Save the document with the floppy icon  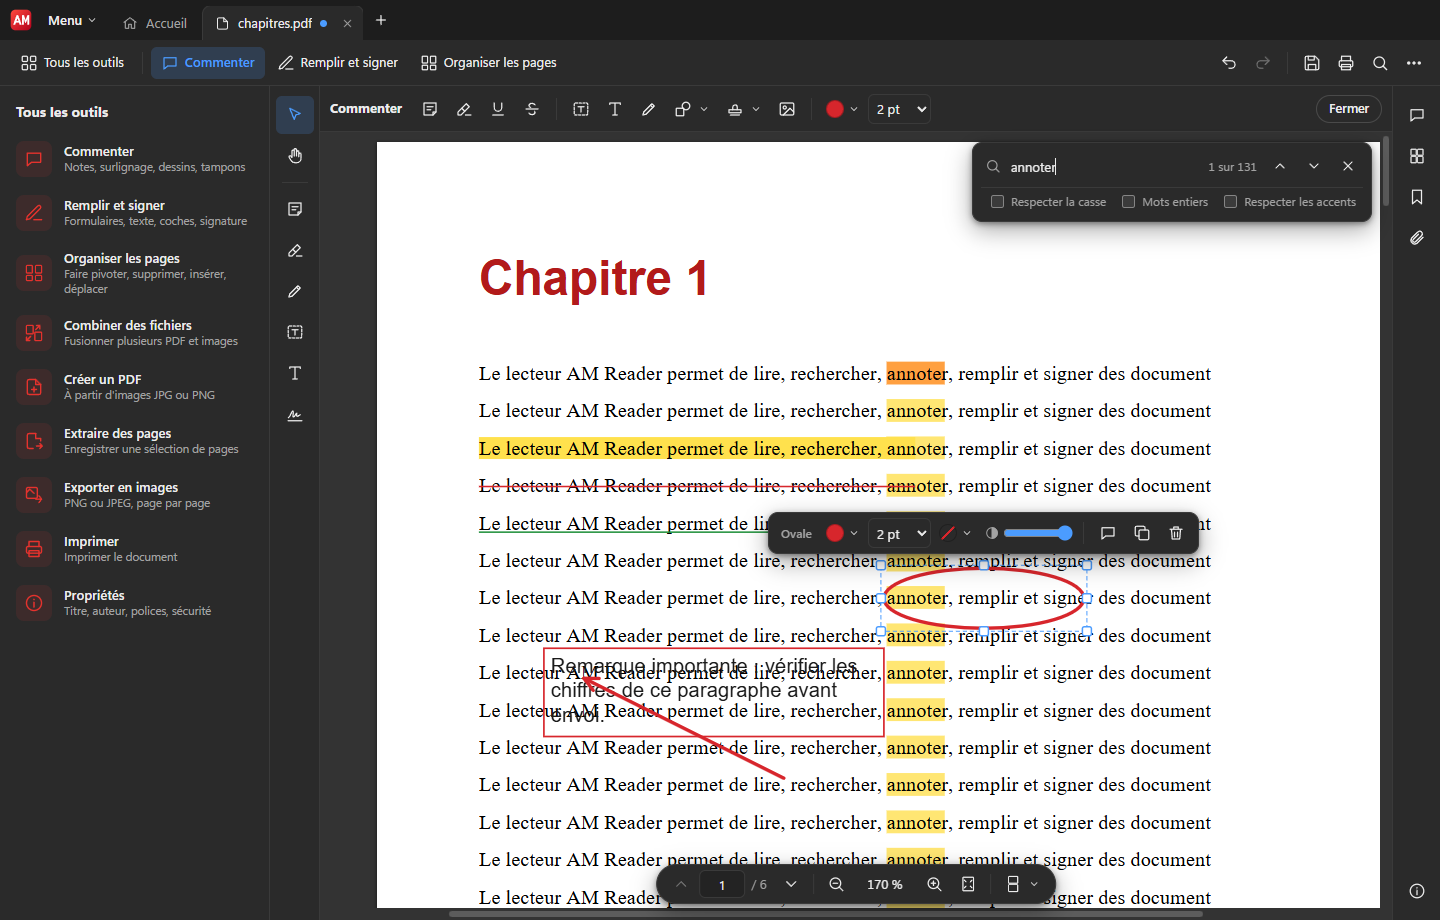pos(1312,63)
